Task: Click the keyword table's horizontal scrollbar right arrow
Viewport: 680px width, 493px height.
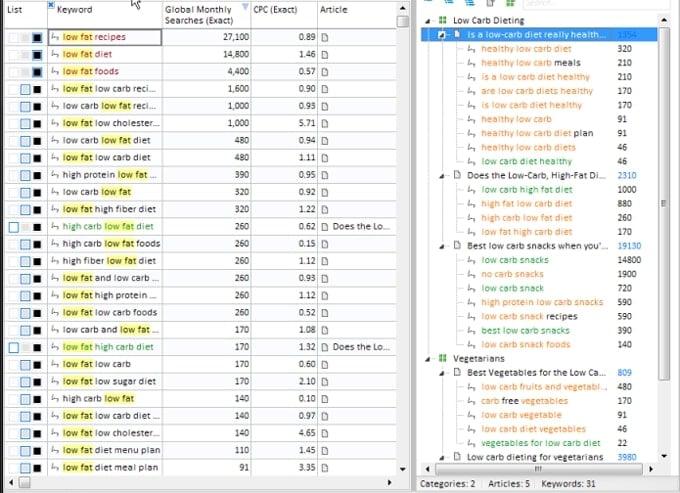Action: pos(389,482)
